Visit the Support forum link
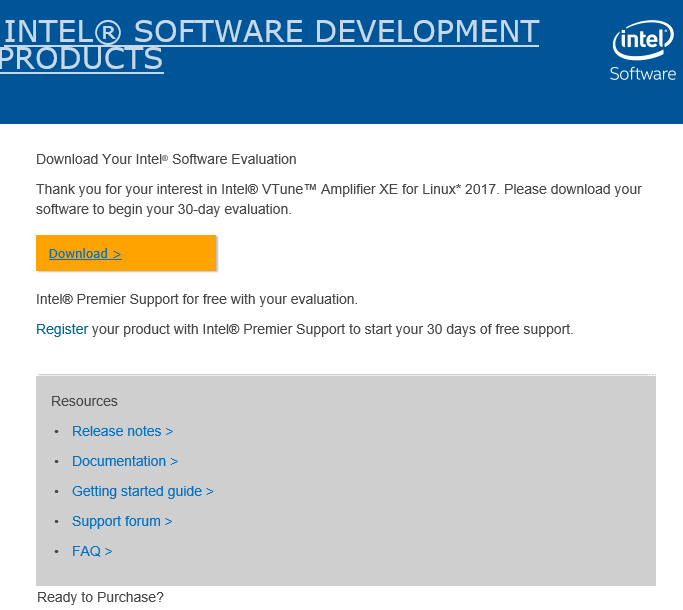This screenshot has width=683, height=610. 121,521
